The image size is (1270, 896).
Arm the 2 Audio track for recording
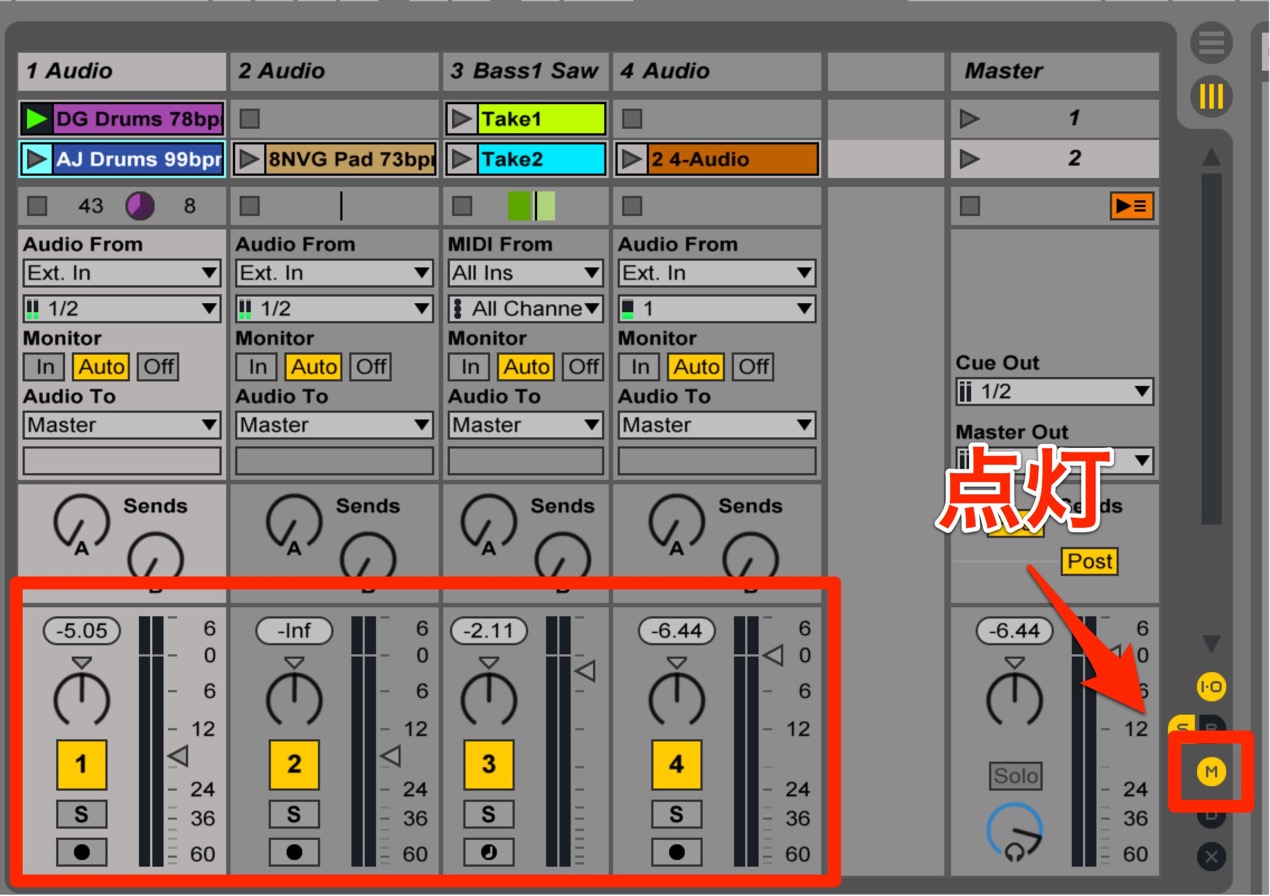coord(294,852)
